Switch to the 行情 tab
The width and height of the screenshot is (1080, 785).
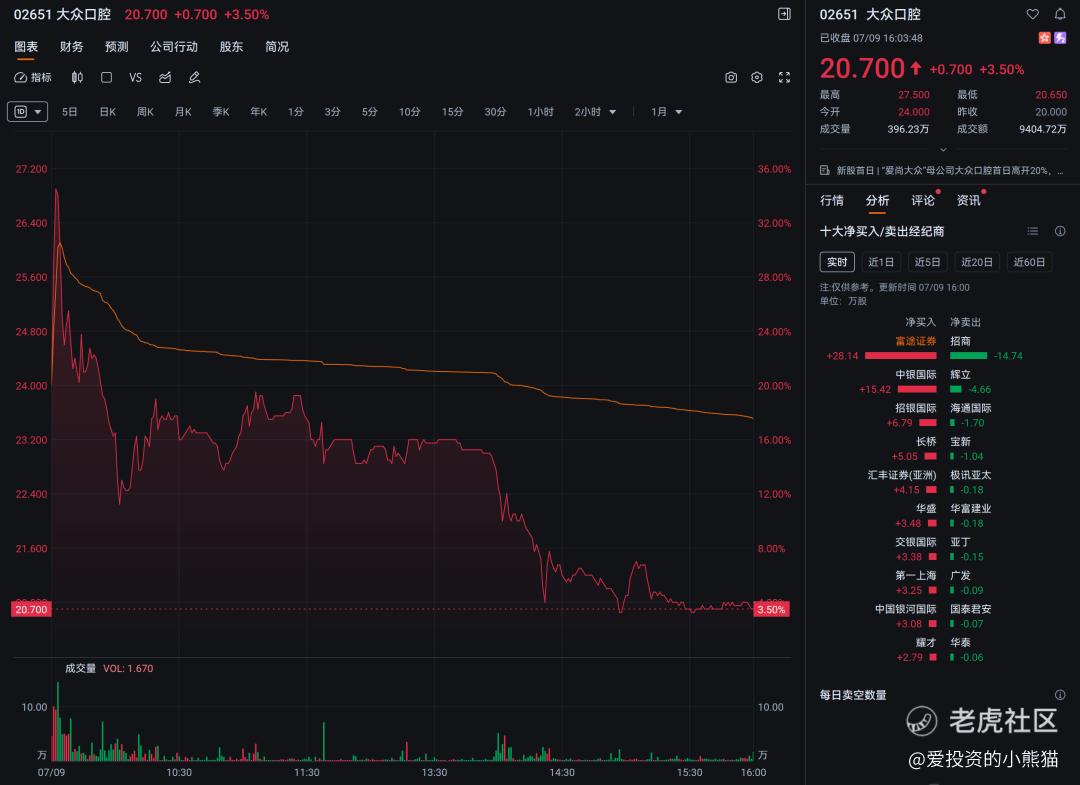(831, 200)
